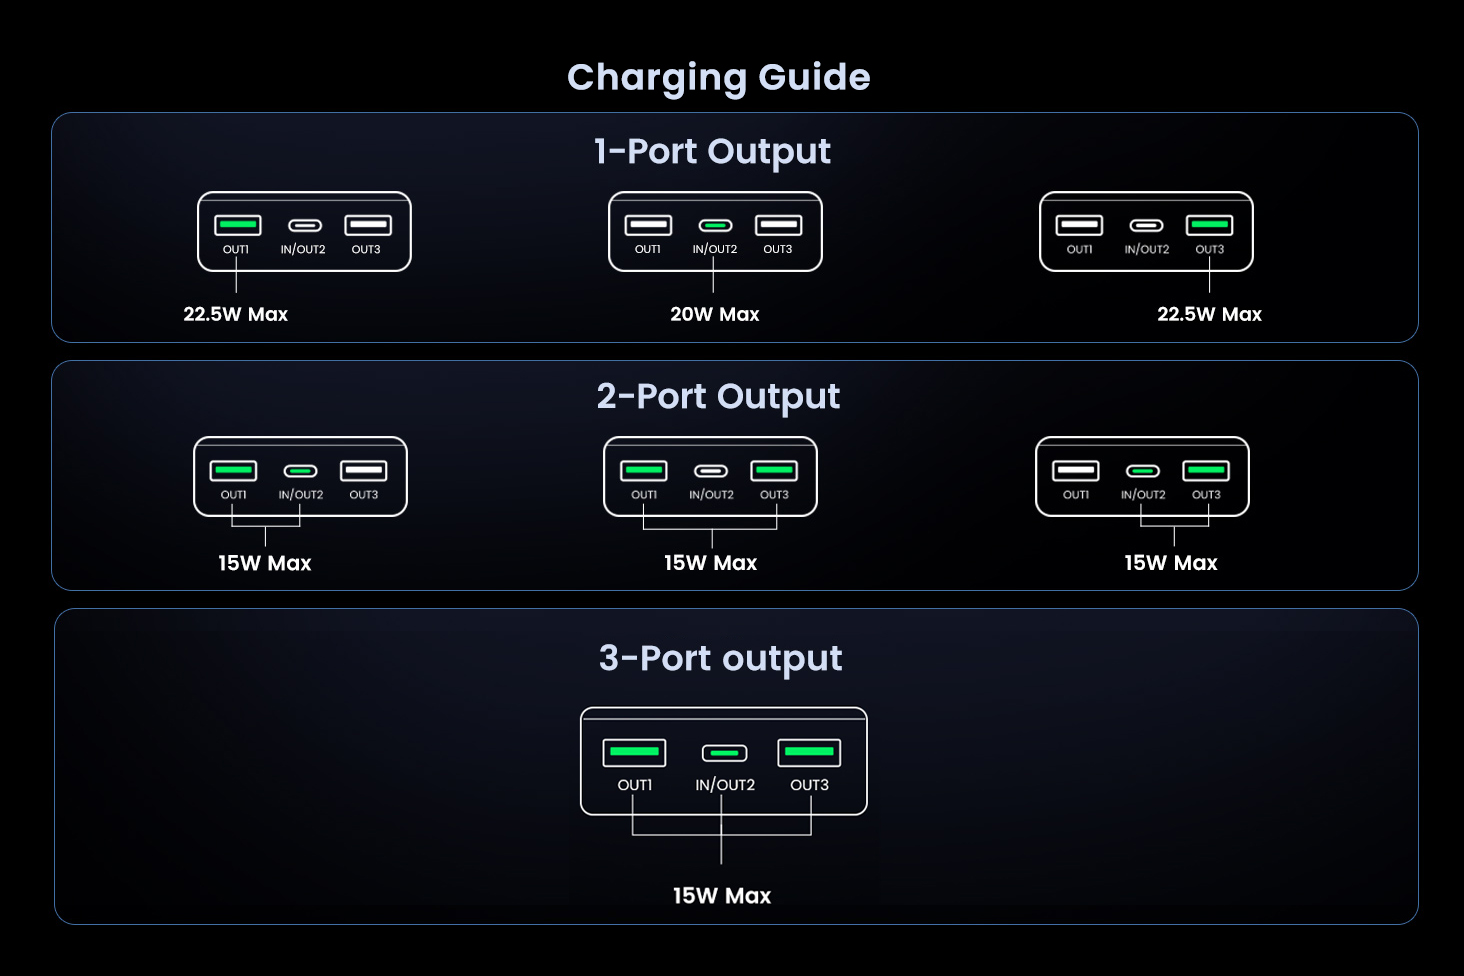Click the "20W Max" label

coord(714,314)
